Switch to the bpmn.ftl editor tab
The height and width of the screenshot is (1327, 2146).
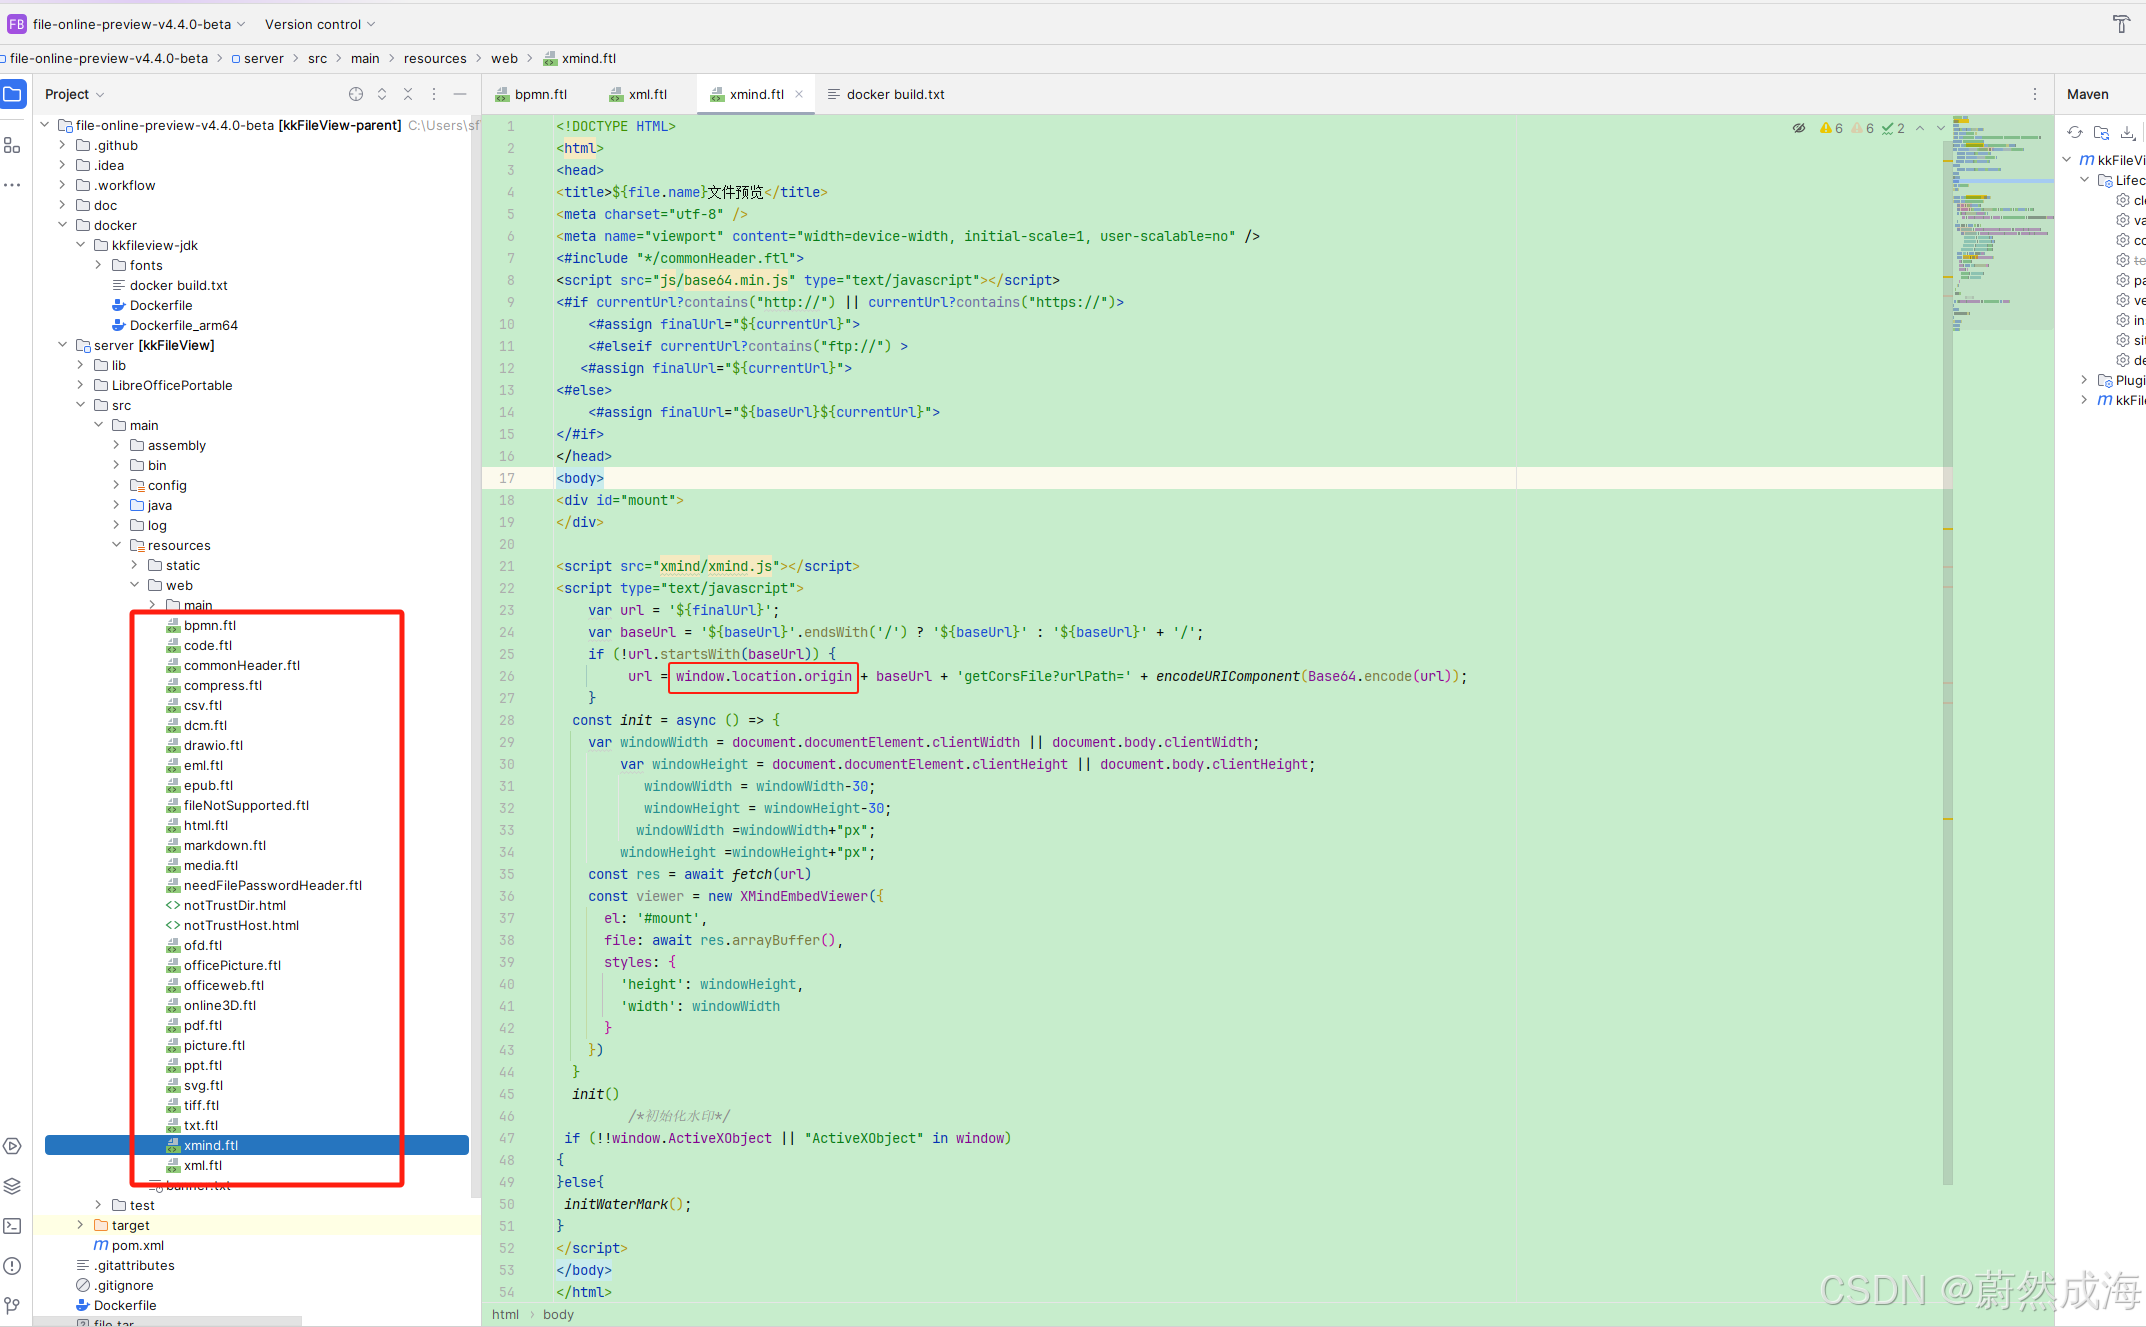pos(540,94)
